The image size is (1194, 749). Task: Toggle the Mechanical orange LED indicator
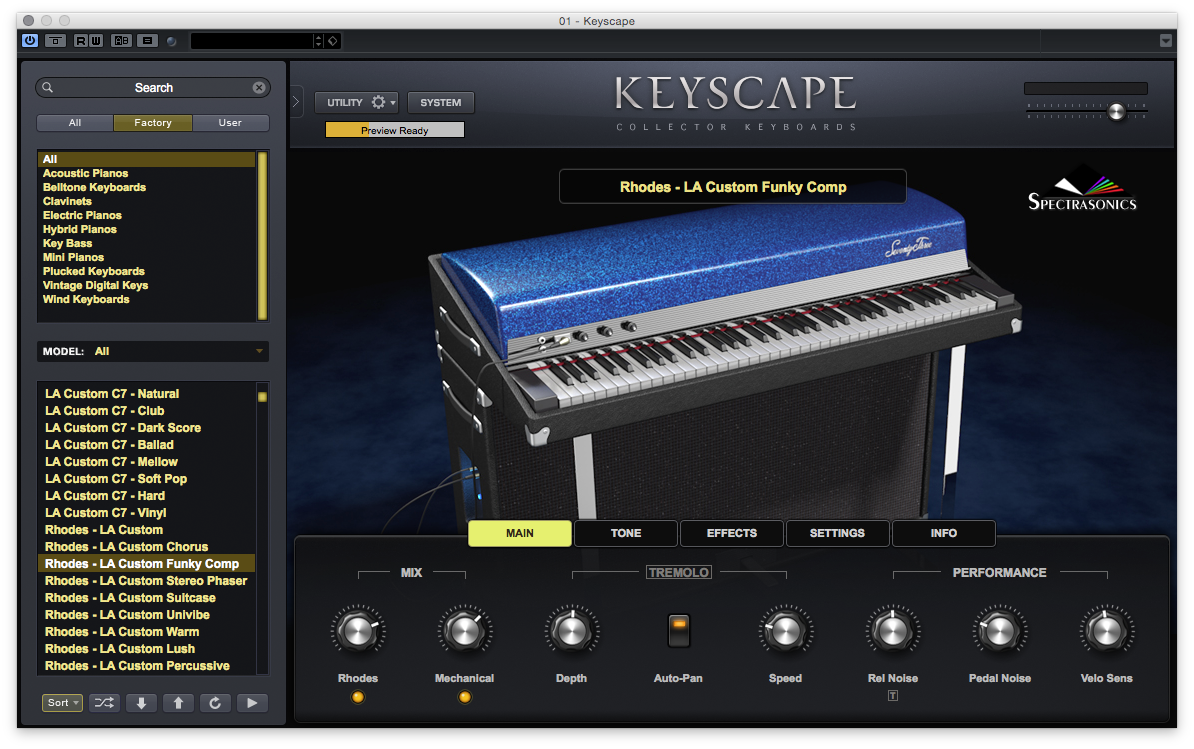coord(465,696)
